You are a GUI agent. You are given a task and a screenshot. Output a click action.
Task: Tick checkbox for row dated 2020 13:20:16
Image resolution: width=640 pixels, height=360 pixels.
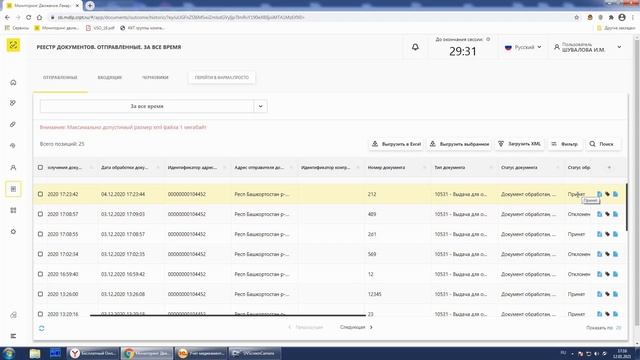coord(40,314)
